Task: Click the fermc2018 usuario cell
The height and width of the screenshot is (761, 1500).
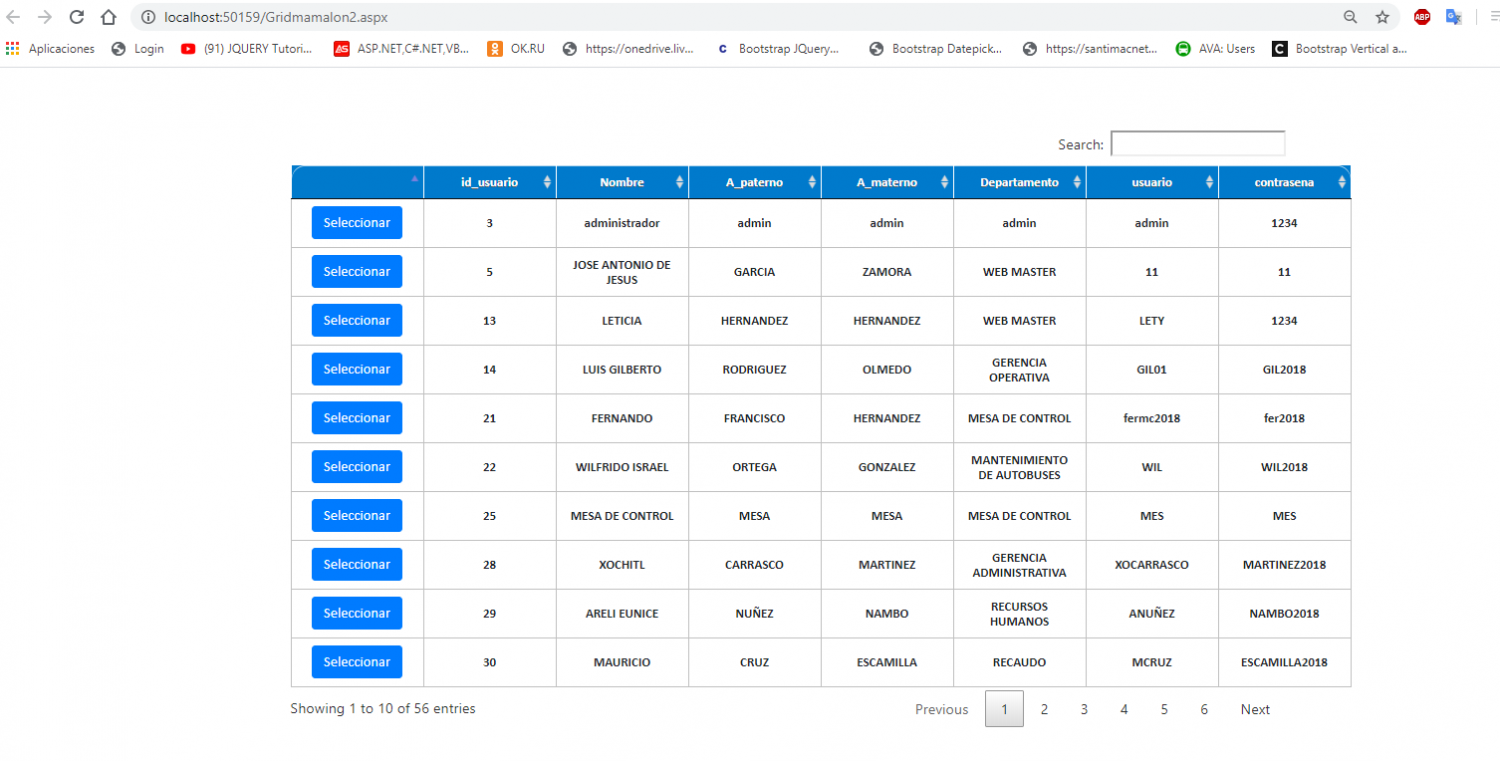Action: (x=1152, y=418)
